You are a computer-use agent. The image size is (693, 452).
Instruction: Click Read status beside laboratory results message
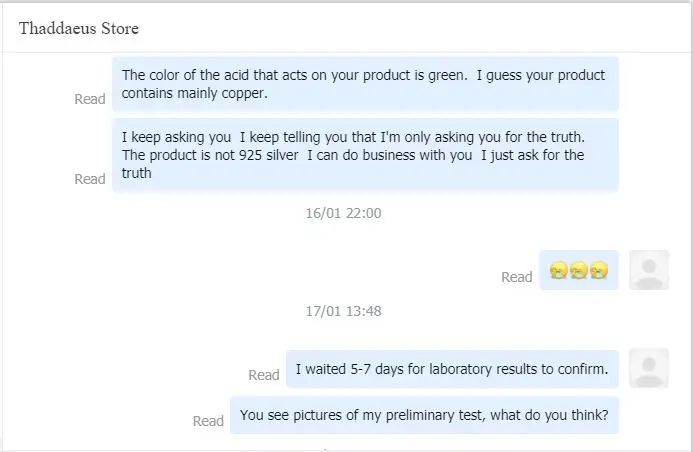click(x=264, y=375)
